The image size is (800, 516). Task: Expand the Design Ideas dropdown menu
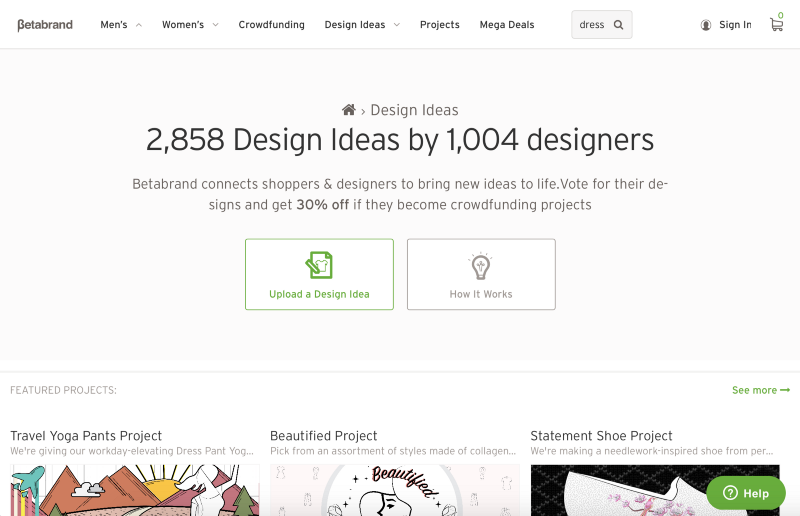click(x=362, y=25)
